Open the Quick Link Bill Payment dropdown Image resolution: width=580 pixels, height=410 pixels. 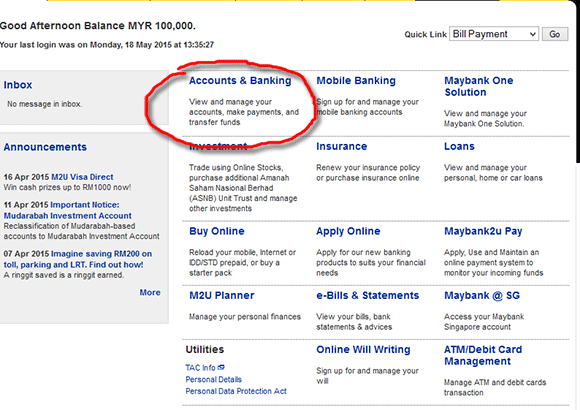(494, 34)
